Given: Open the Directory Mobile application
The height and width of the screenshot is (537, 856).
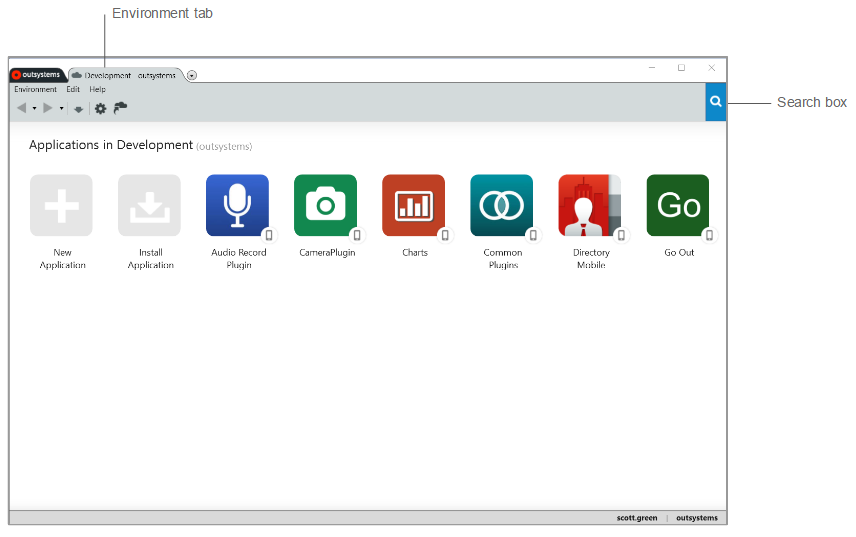Looking at the screenshot, I should tap(589, 205).
